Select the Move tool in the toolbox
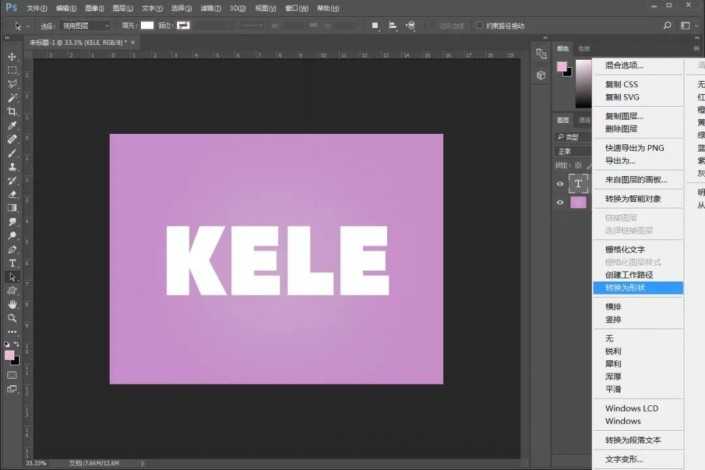 coord(12,57)
